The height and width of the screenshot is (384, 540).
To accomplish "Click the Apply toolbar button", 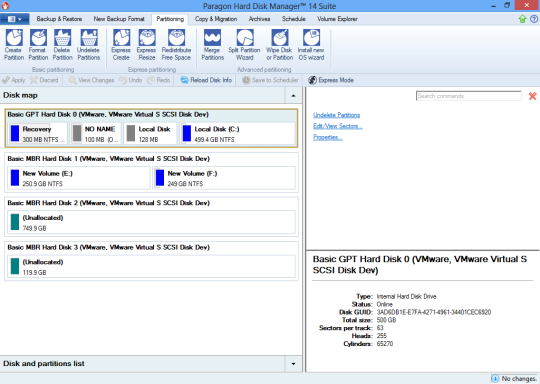I will (x=13, y=80).
